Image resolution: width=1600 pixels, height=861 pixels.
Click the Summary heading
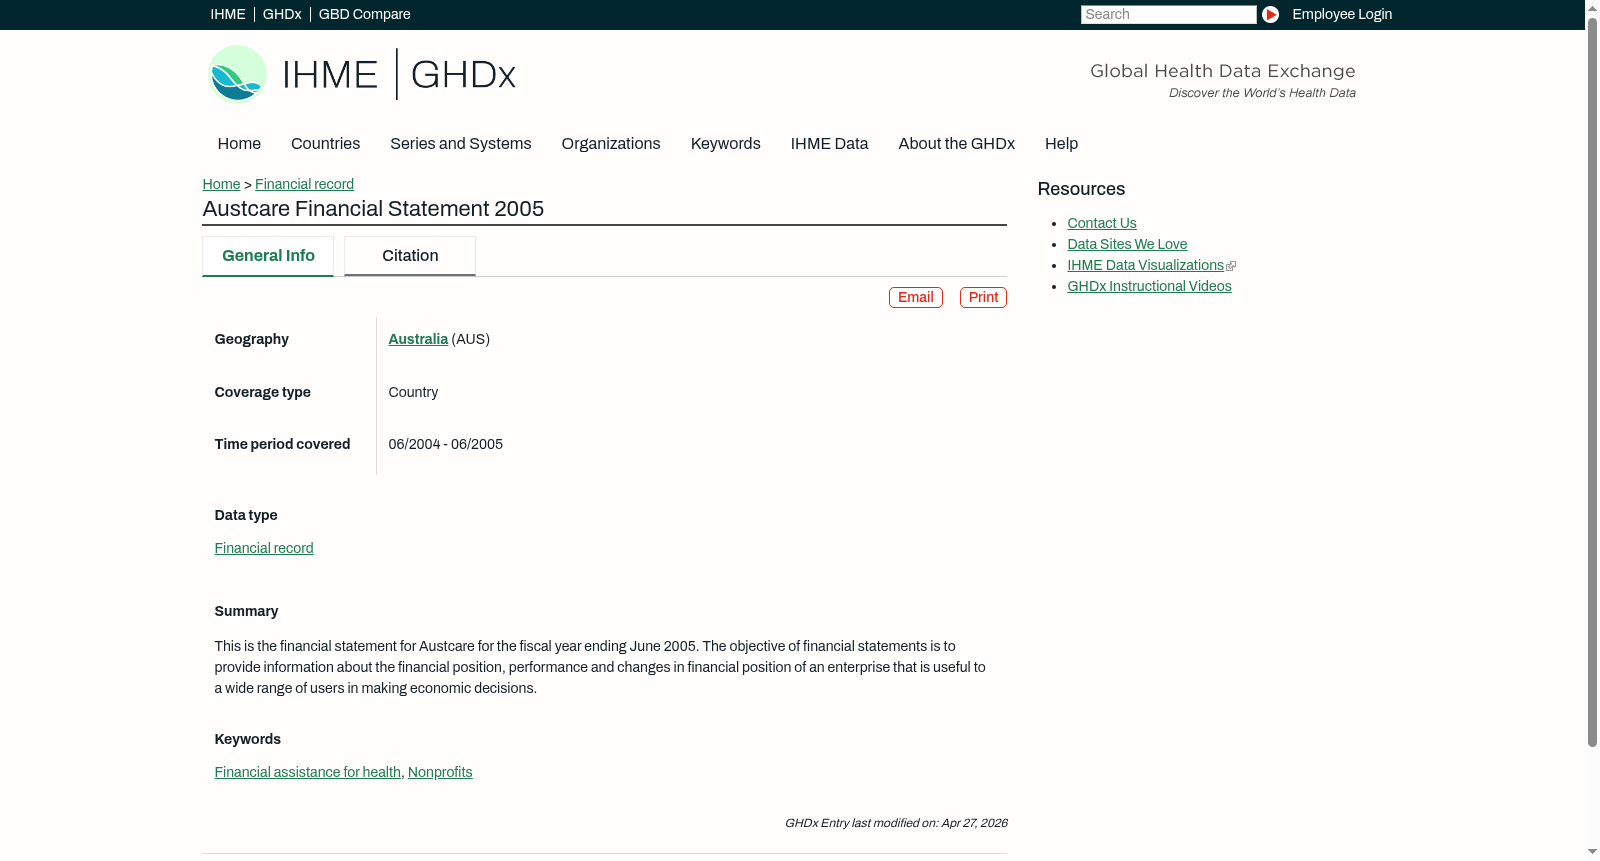[246, 611]
